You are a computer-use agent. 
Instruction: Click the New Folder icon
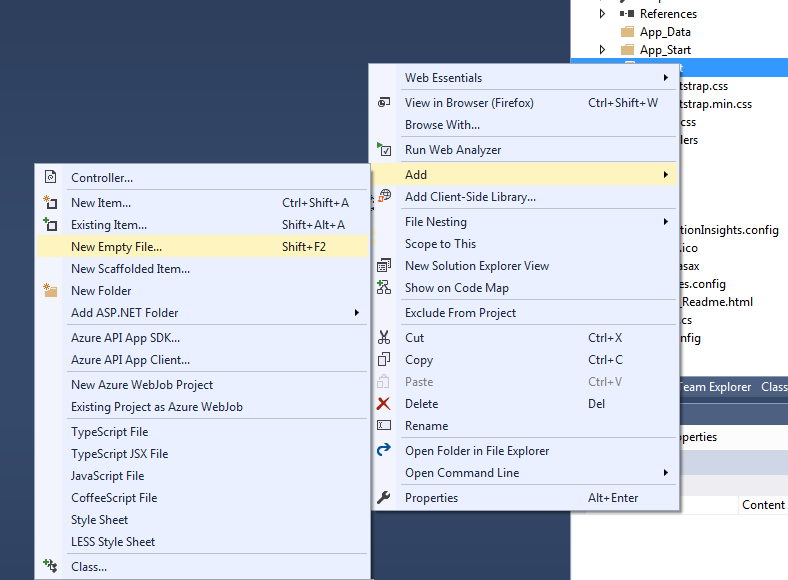click(51, 291)
